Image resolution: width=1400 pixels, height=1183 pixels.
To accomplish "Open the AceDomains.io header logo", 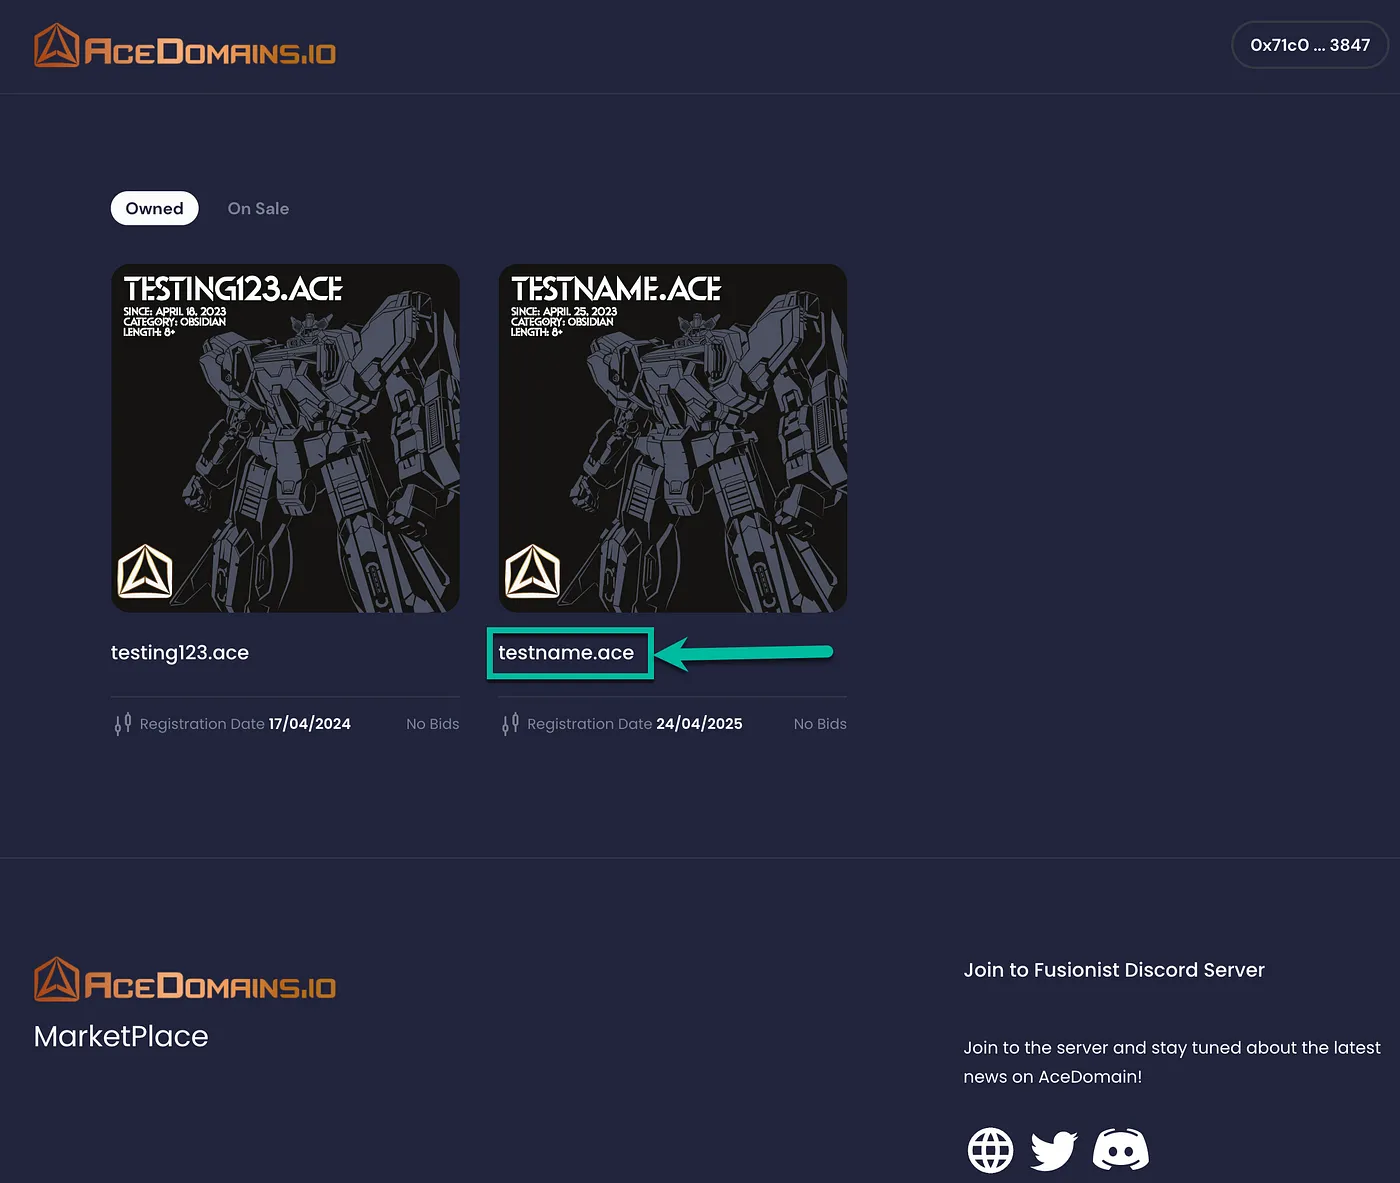I will (185, 46).
